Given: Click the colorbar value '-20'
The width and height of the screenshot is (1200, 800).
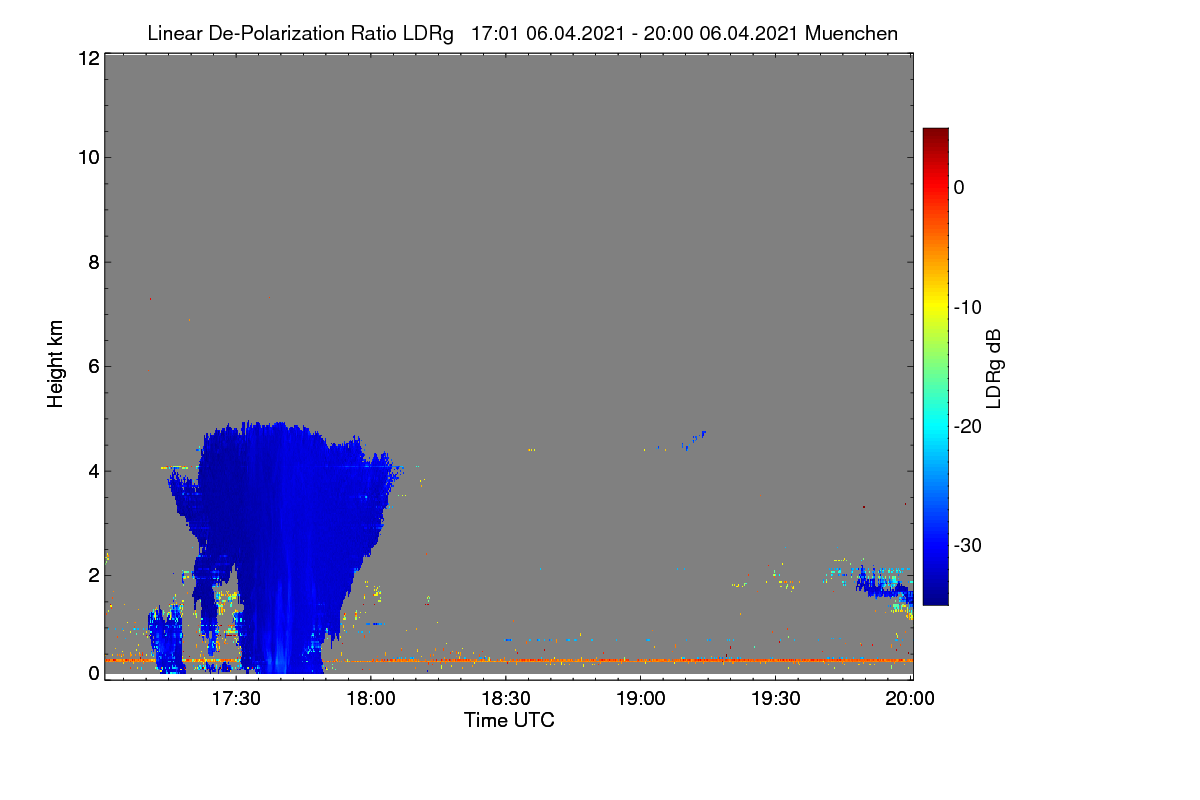Looking at the screenshot, I should click(x=967, y=426).
